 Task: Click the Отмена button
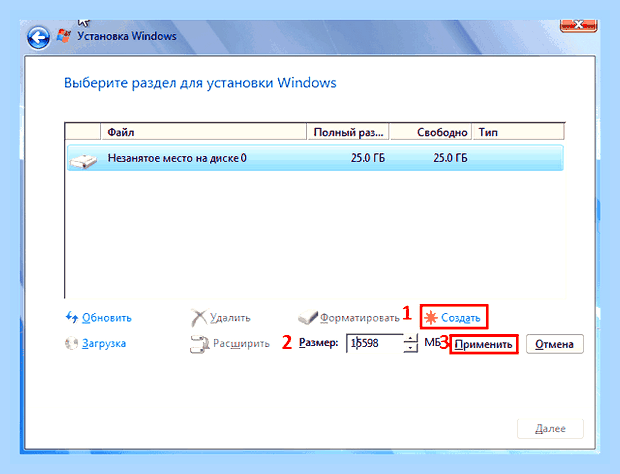554,344
